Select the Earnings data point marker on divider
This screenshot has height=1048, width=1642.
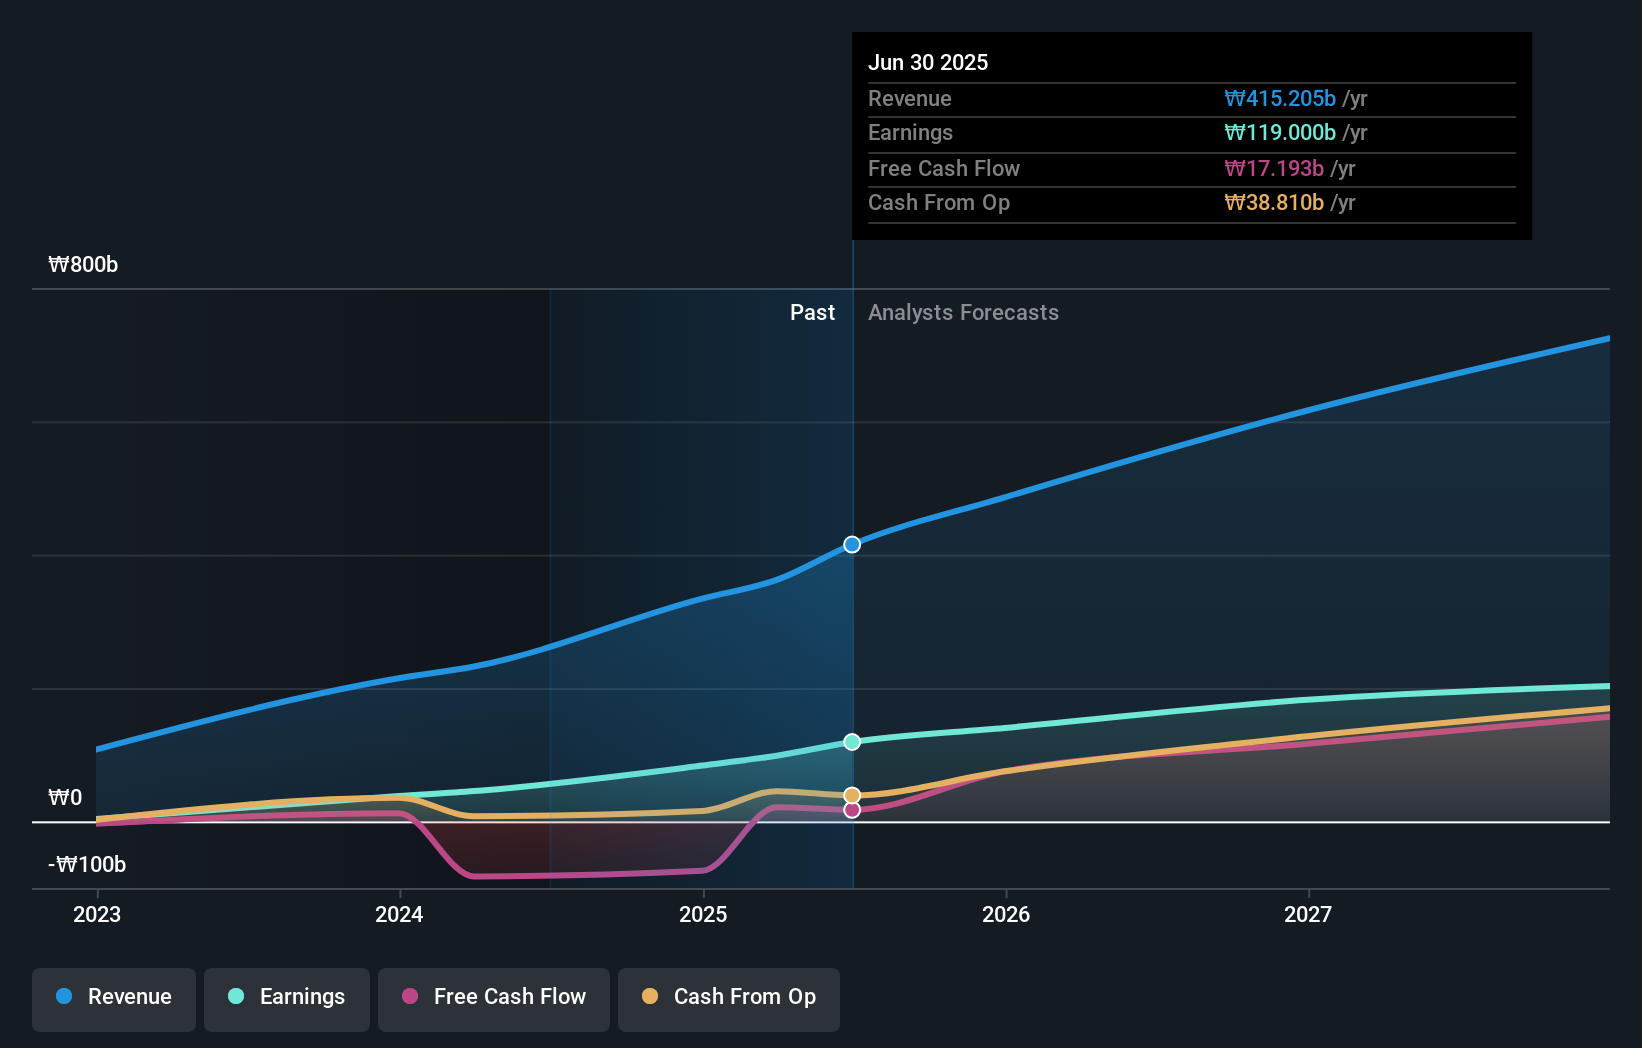[852, 741]
